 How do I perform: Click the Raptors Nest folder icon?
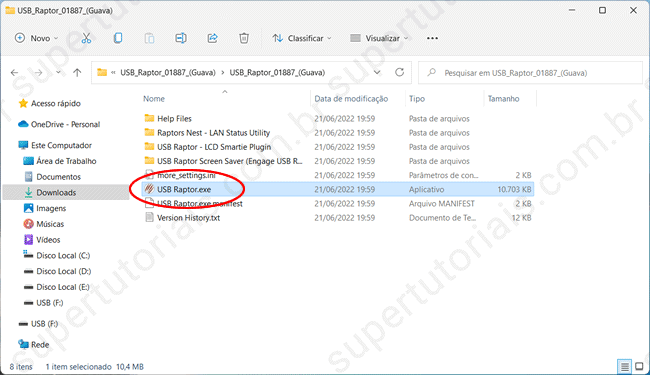pyautogui.click(x=149, y=133)
